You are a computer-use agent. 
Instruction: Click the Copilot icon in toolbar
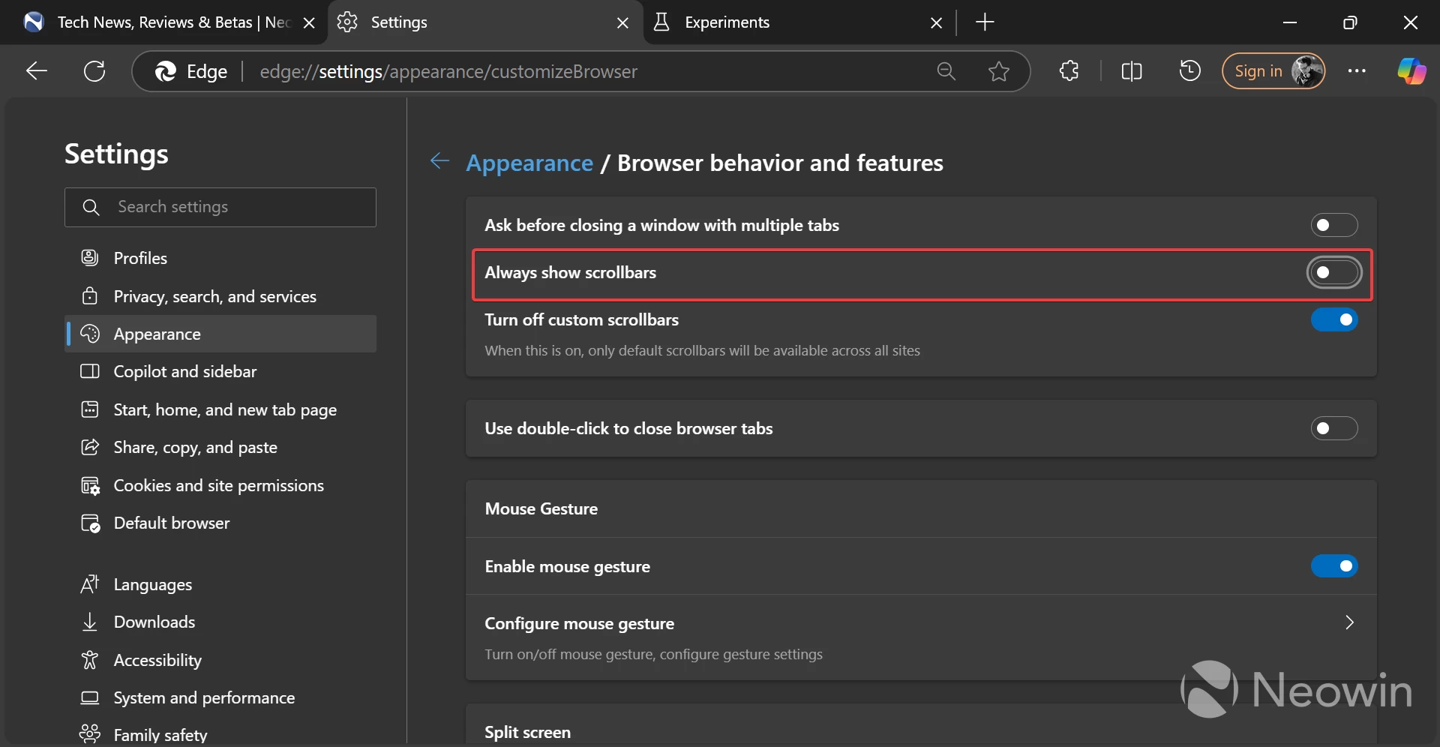1411,71
